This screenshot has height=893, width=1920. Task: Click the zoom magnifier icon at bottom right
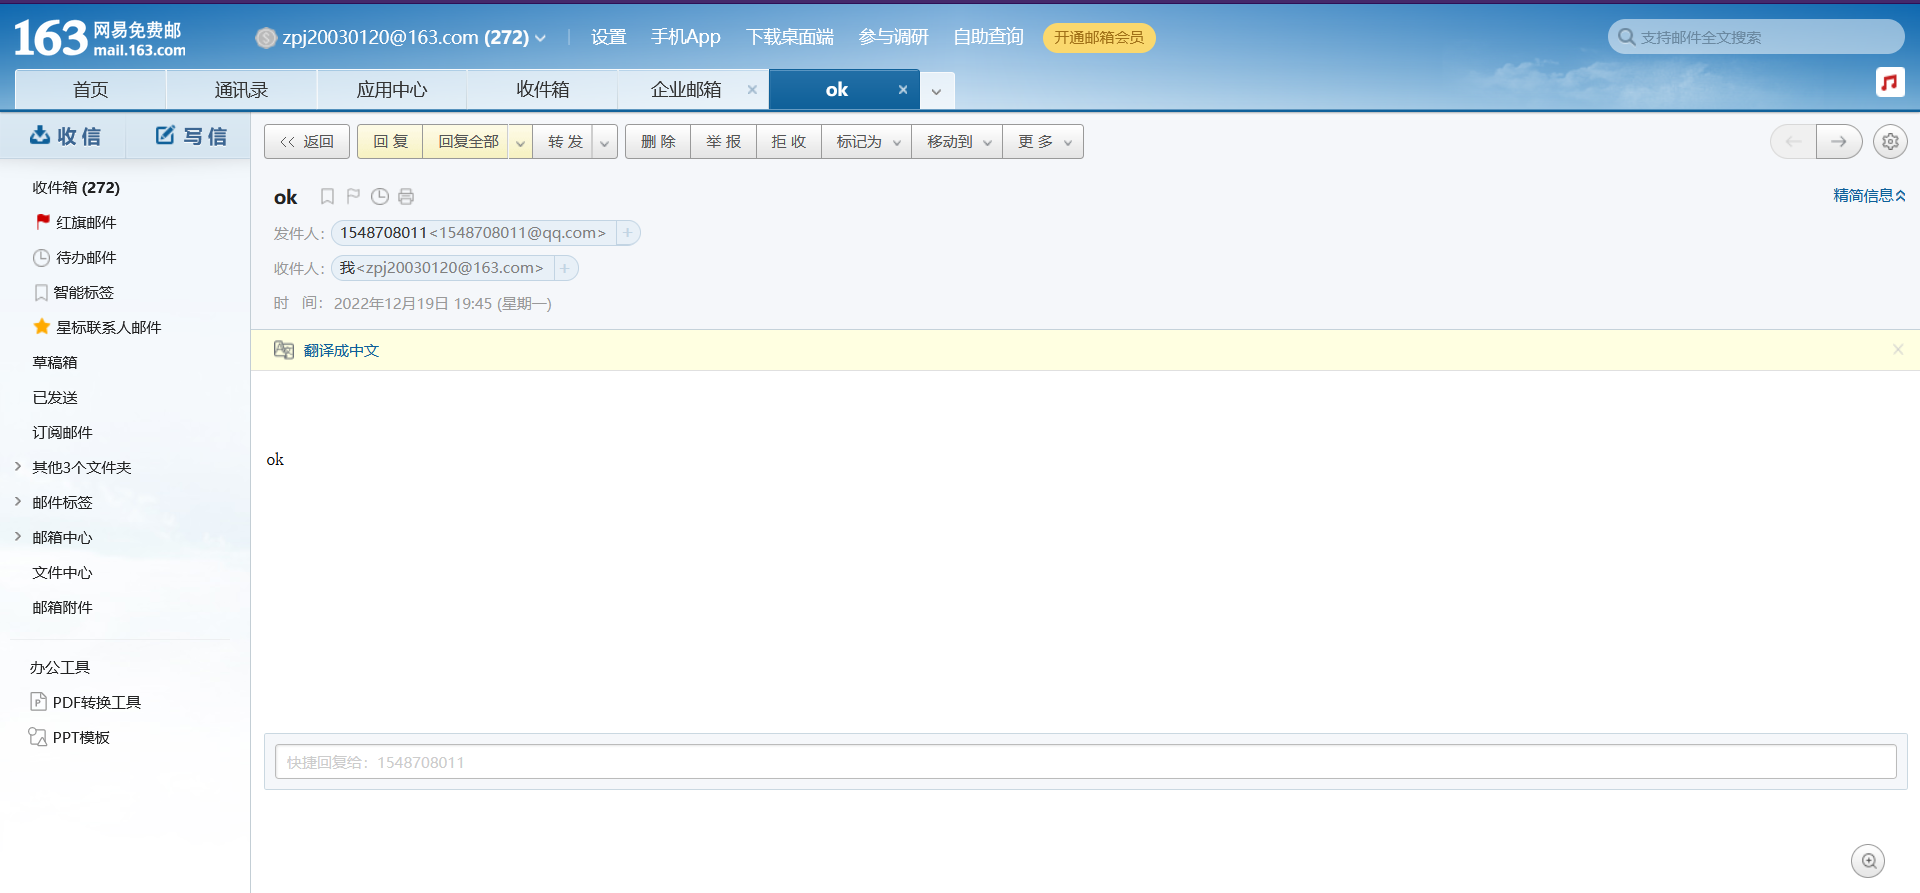tap(1868, 861)
